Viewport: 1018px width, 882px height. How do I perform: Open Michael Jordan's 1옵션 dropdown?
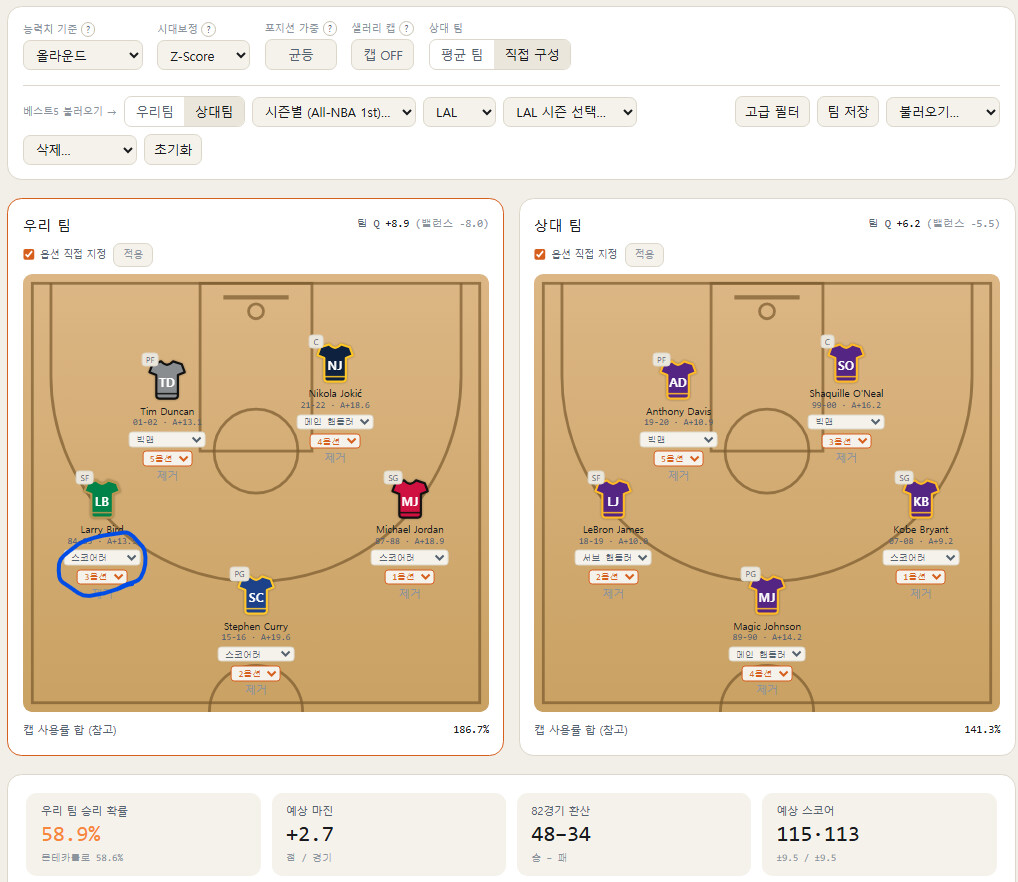pyautogui.click(x=410, y=576)
